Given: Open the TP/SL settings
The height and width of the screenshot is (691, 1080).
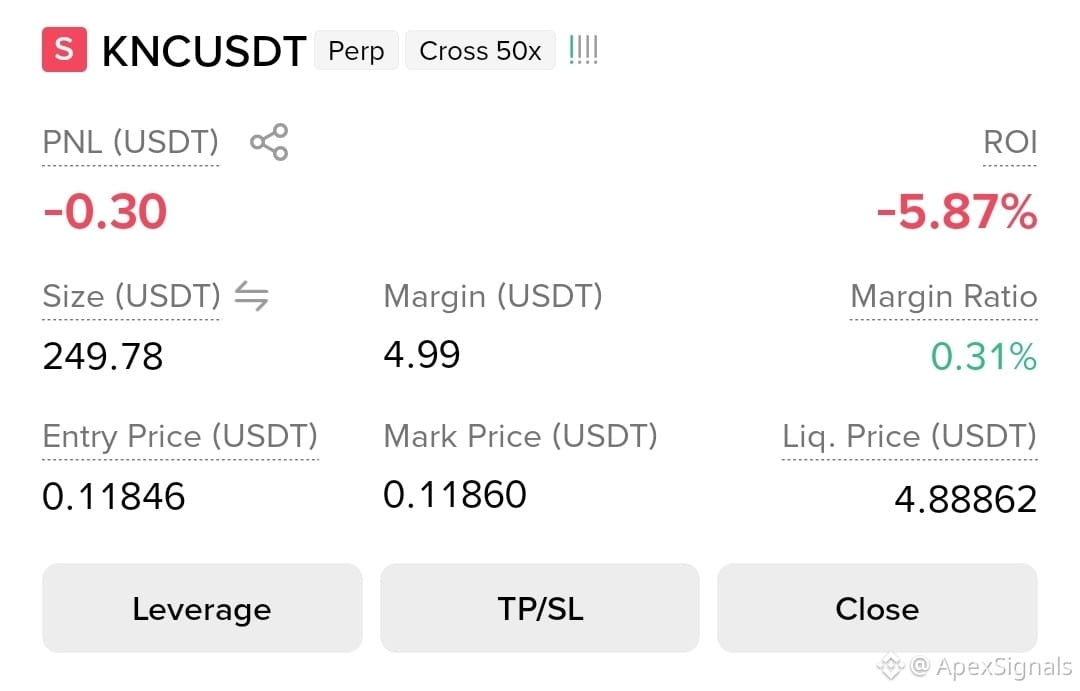Looking at the screenshot, I should click(540, 608).
